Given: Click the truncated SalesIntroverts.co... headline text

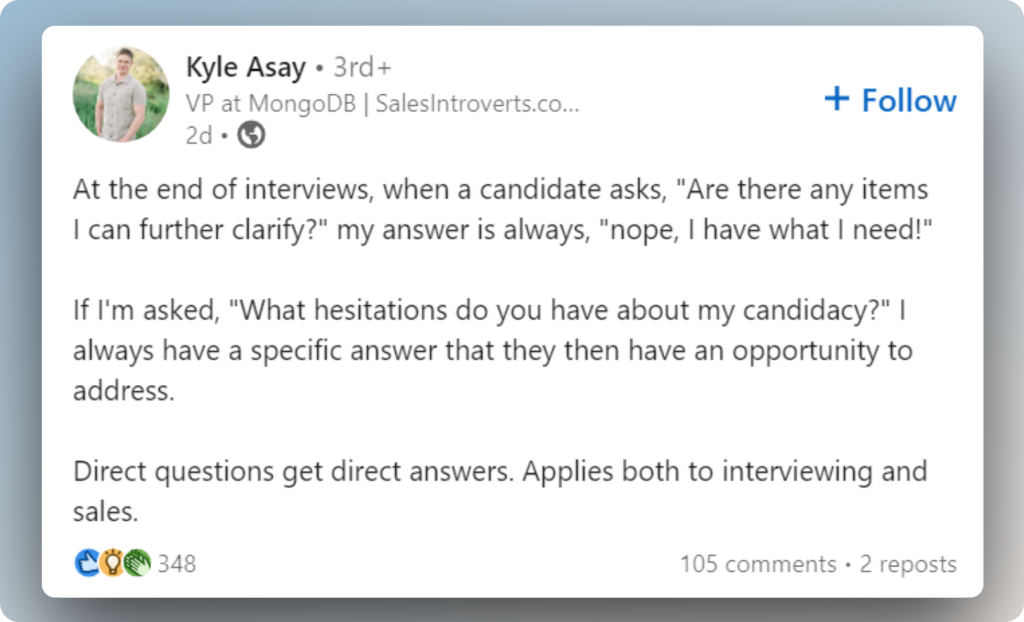Looking at the screenshot, I should [477, 103].
